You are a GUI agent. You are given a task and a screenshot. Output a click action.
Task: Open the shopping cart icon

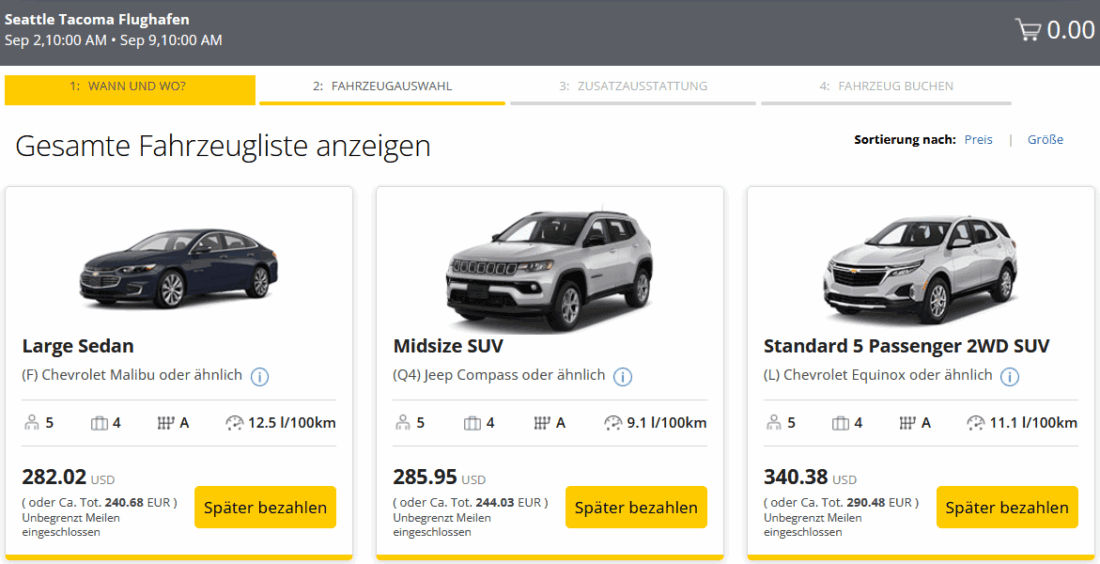pyautogui.click(x=1027, y=30)
